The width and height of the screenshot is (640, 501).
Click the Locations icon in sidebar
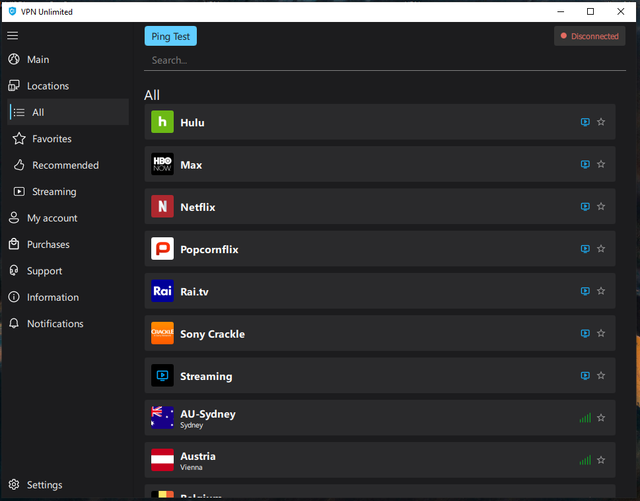(x=14, y=86)
